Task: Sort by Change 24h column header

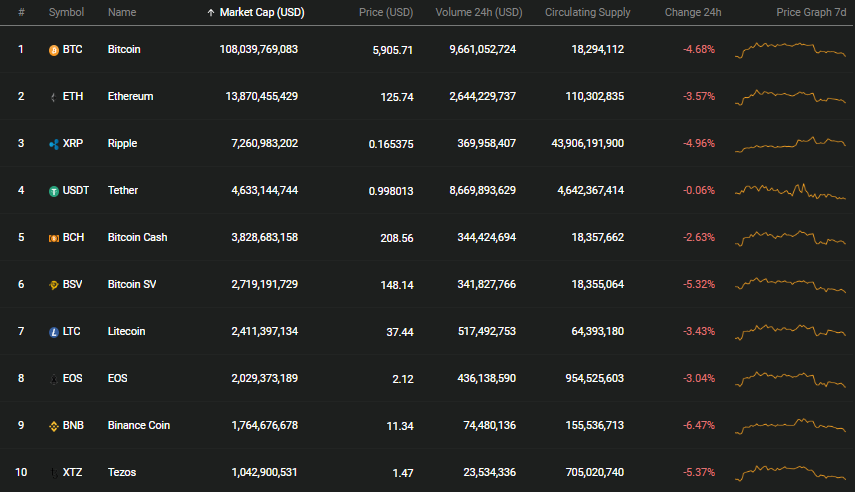Action: click(693, 12)
